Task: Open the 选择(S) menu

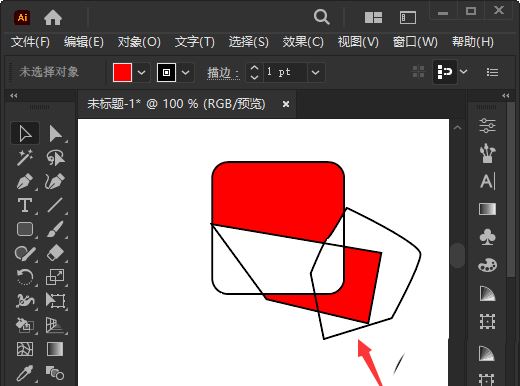Action: pos(249,42)
